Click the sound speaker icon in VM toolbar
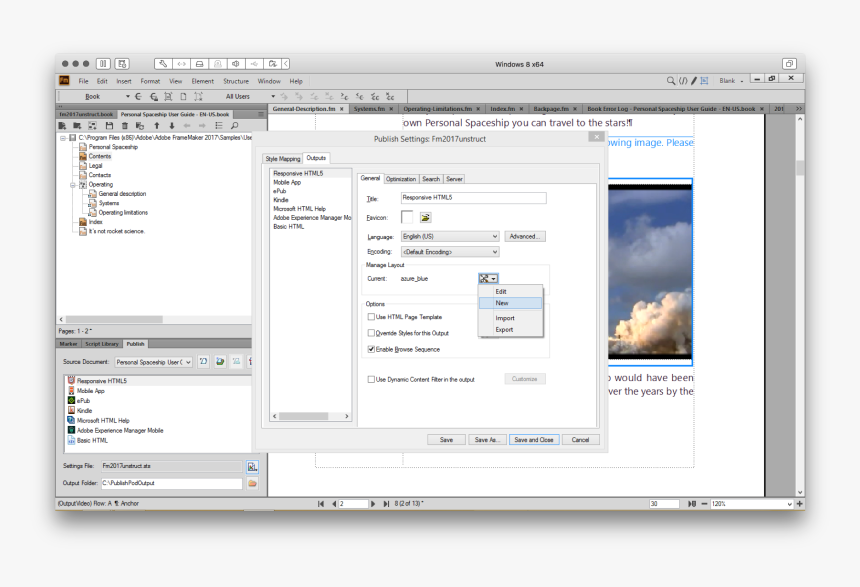 pyautogui.click(x=236, y=64)
